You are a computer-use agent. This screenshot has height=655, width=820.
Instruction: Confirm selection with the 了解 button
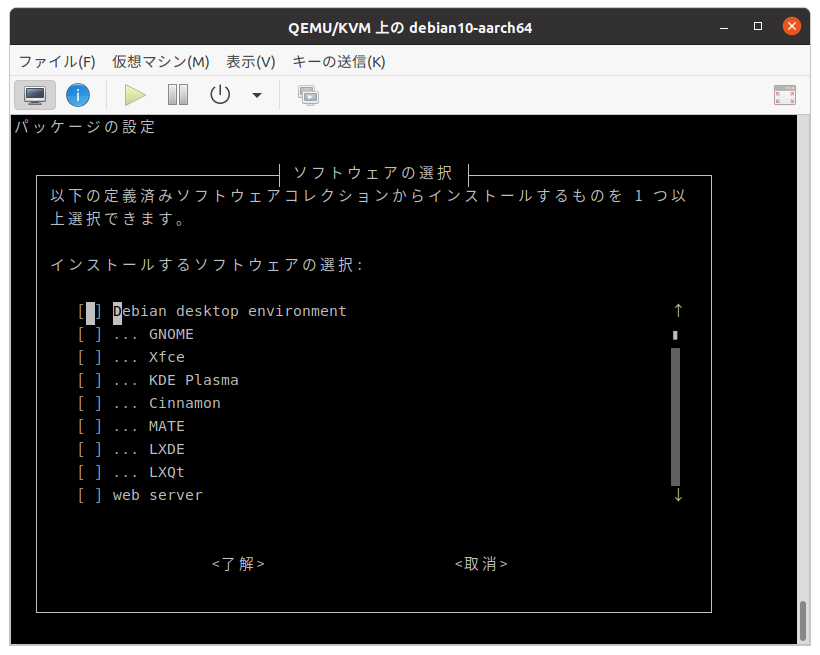[238, 563]
